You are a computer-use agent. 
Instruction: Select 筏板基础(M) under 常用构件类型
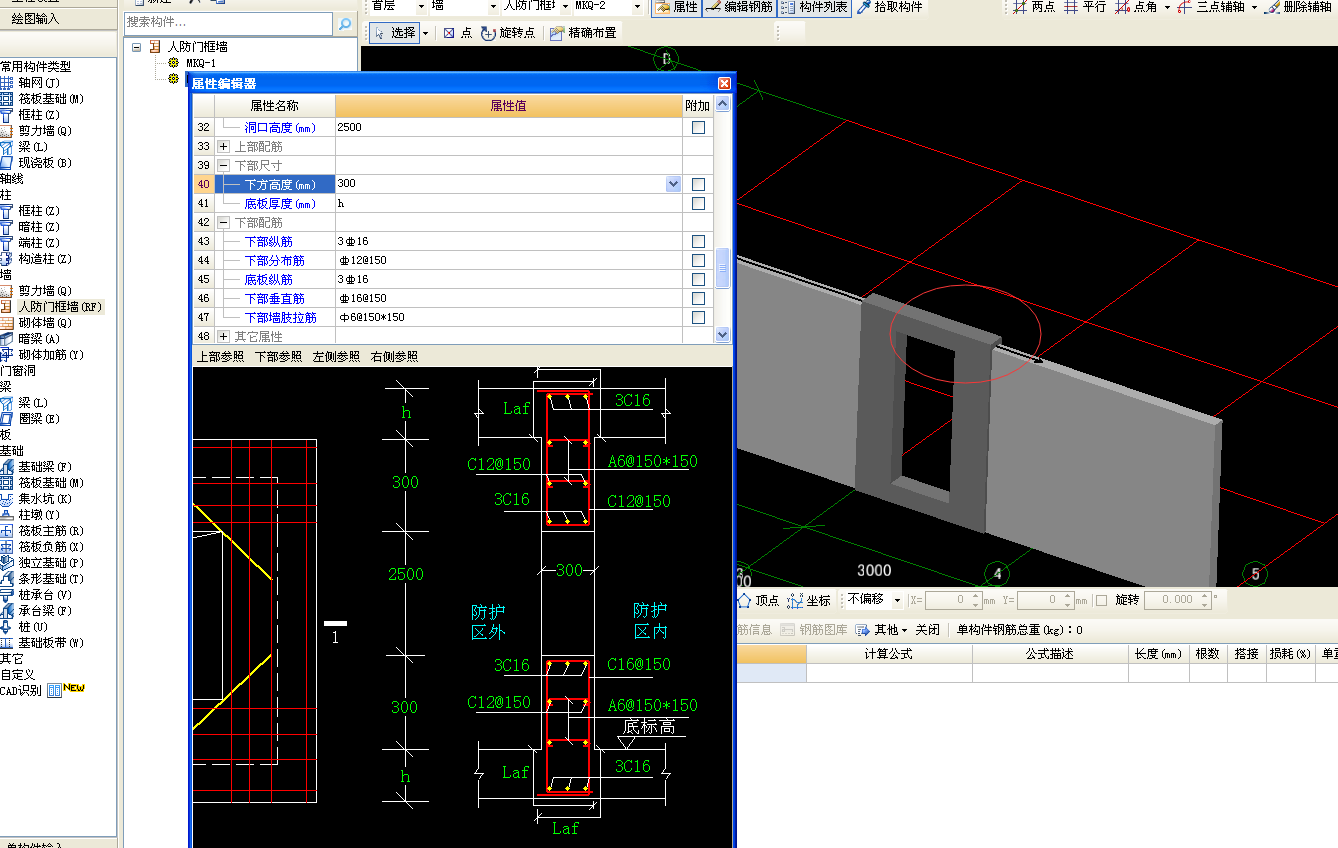point(50,99)
